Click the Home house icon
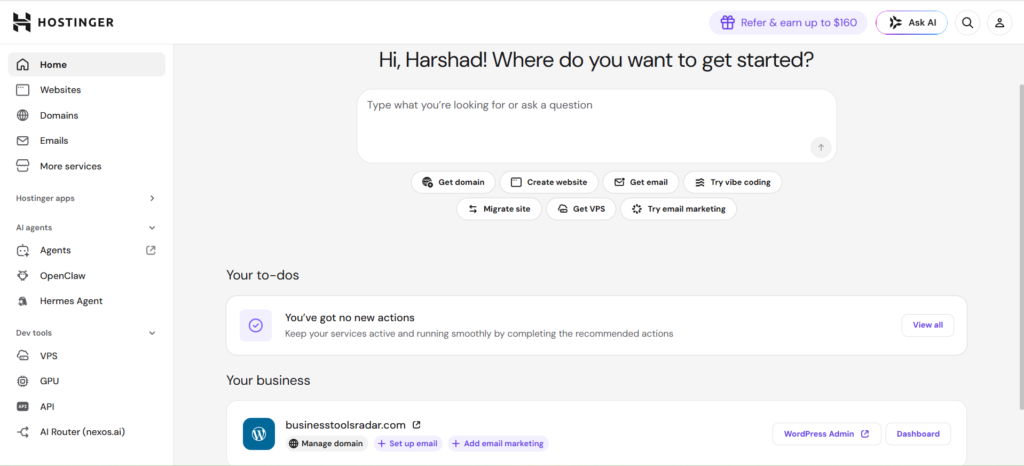1024x466 pixels. 23,65
